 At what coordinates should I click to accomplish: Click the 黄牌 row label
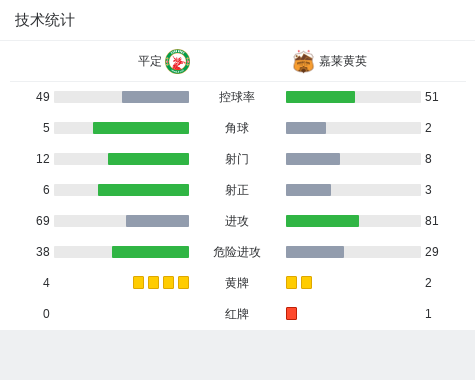click(237, 283)
